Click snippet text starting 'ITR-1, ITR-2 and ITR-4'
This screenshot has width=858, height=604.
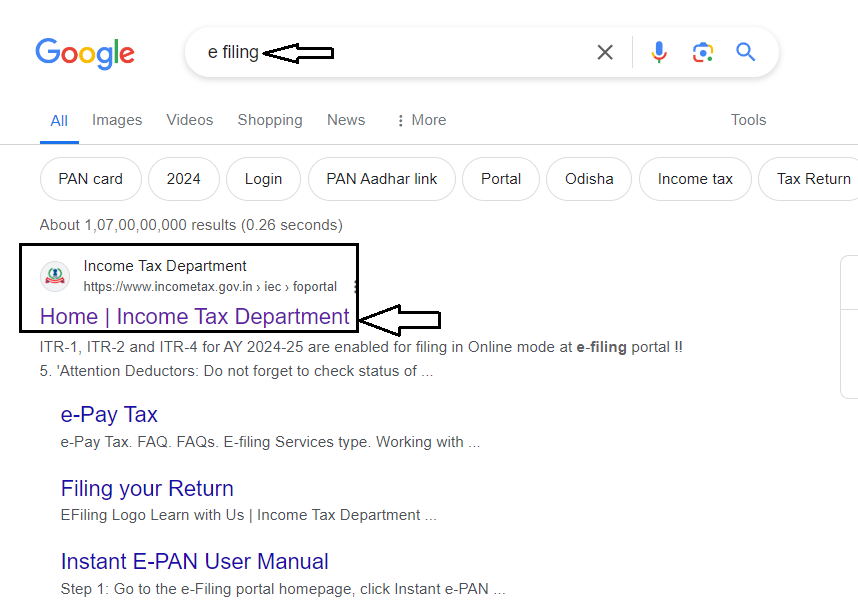coord(361,347)
